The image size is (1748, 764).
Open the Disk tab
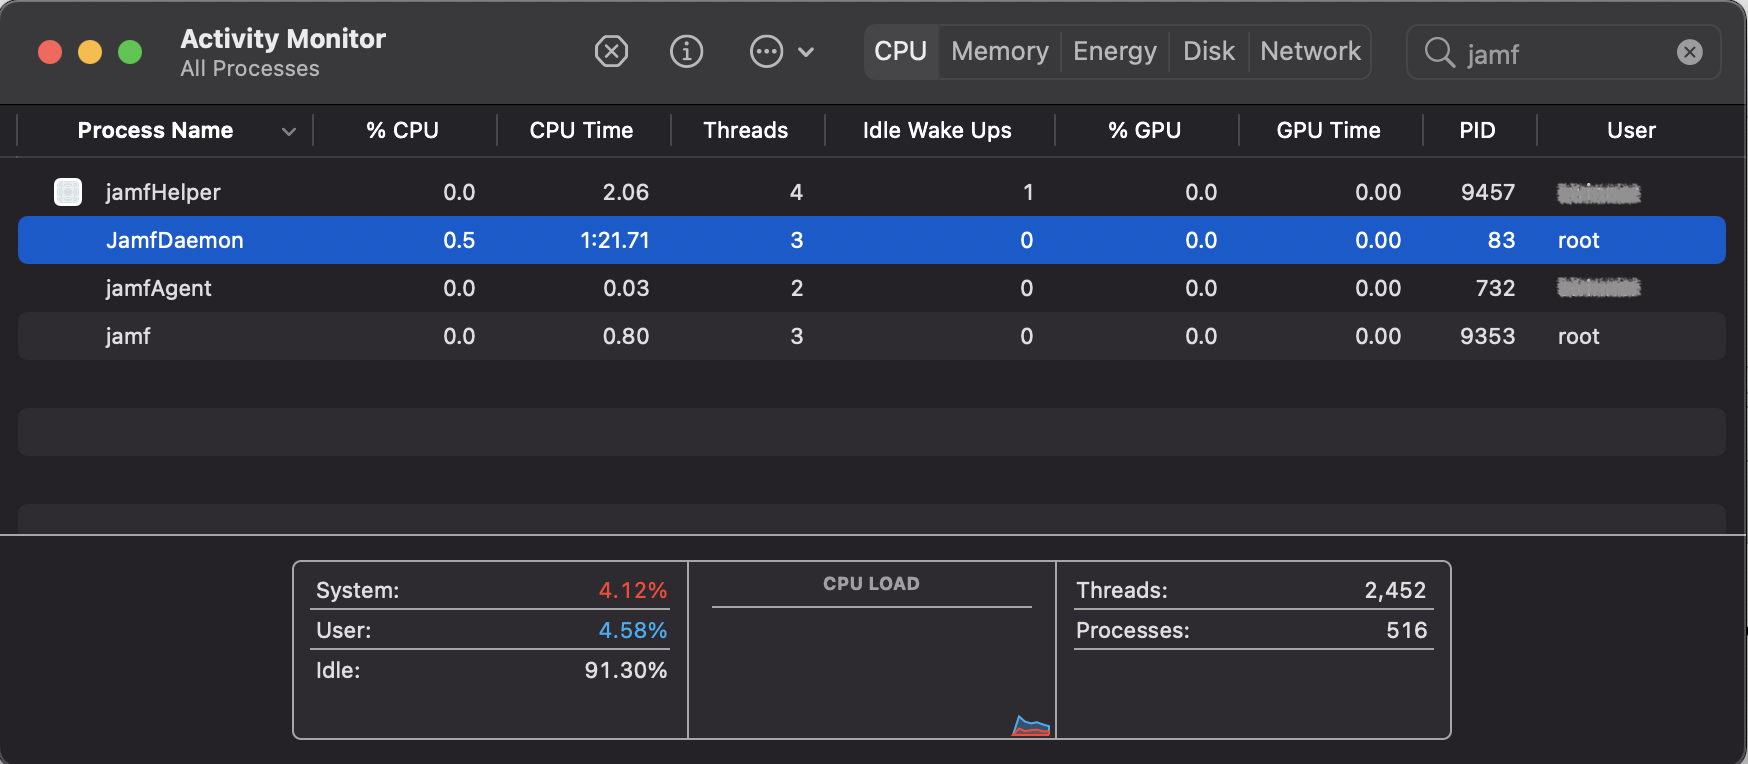(1208, 51)
